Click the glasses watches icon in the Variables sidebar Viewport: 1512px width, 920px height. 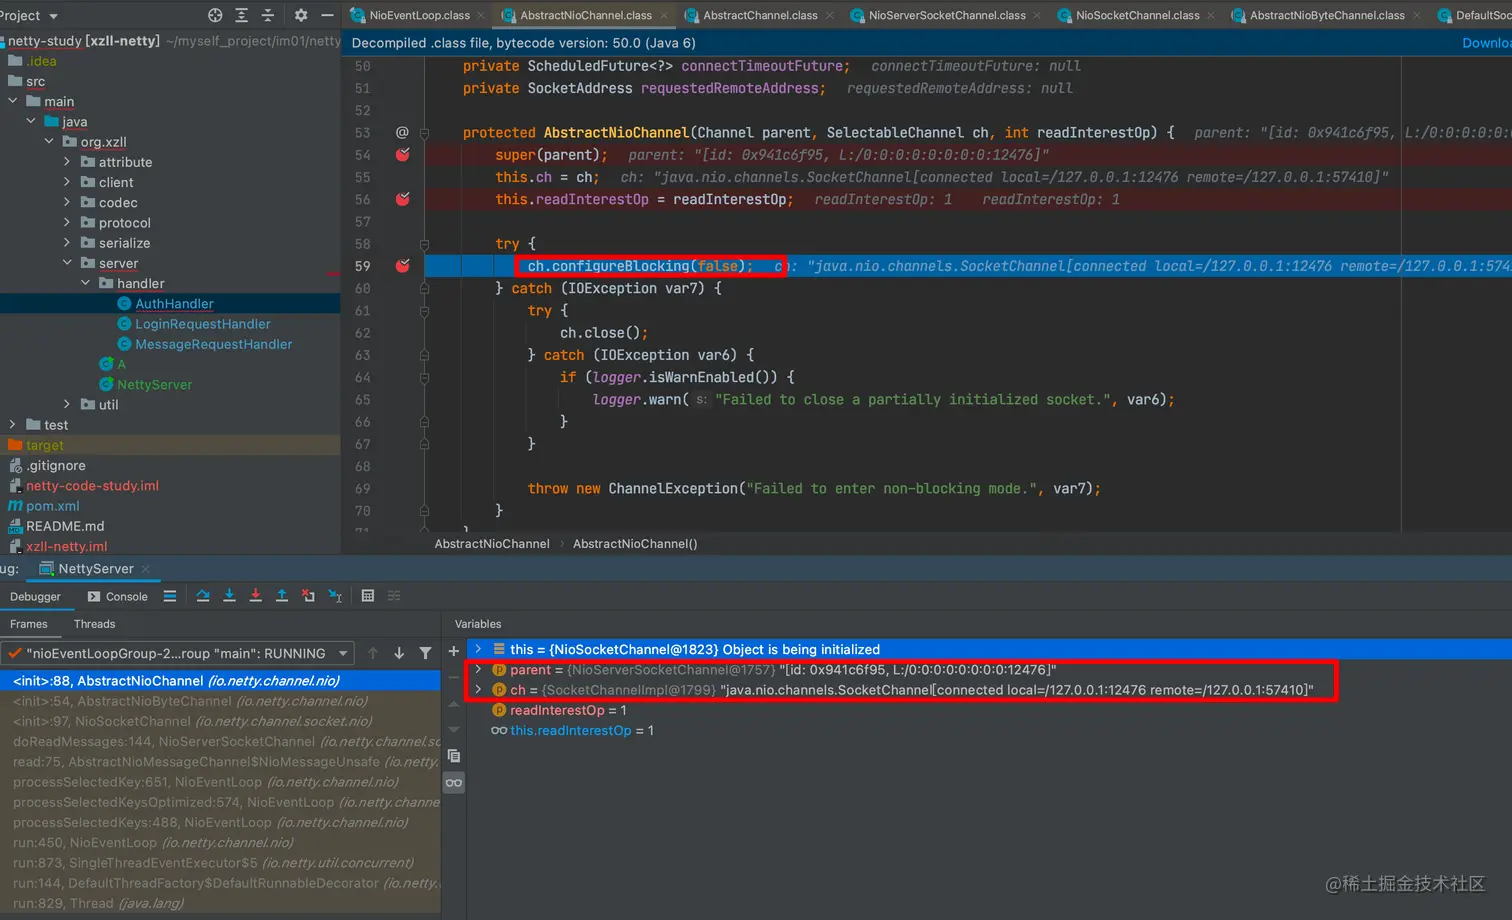[x=453, y=782]
